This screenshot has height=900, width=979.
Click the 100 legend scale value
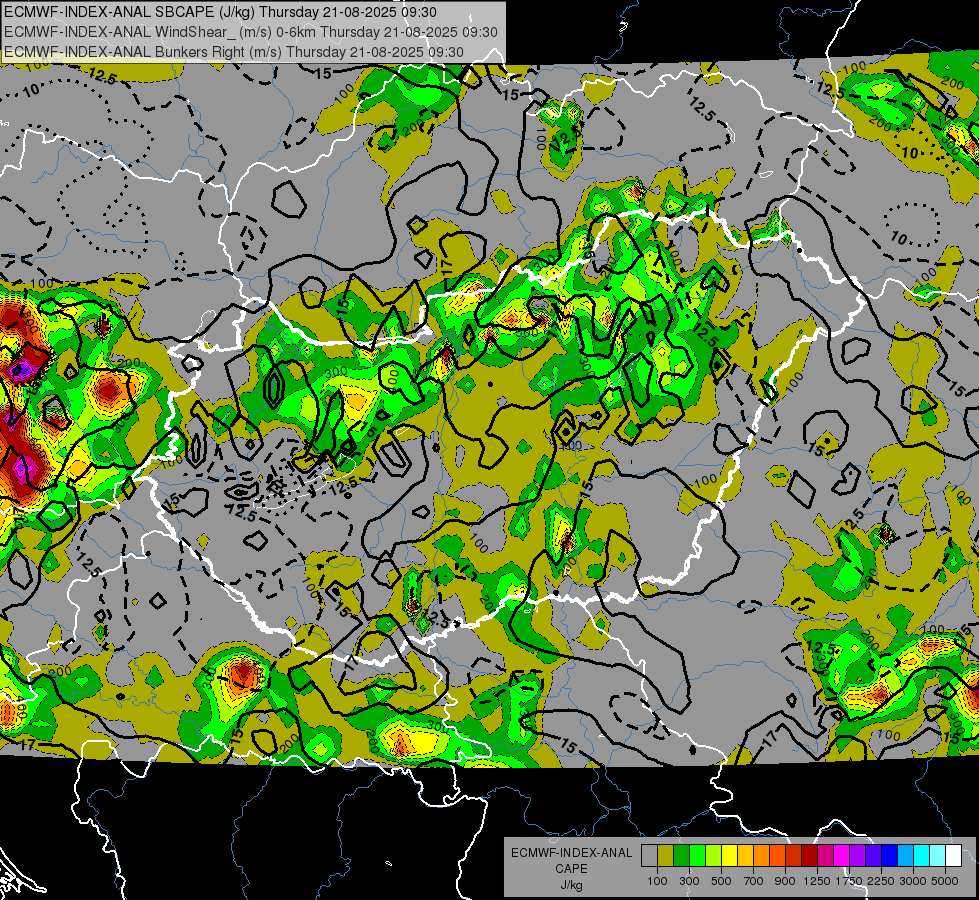click(657, 881)
